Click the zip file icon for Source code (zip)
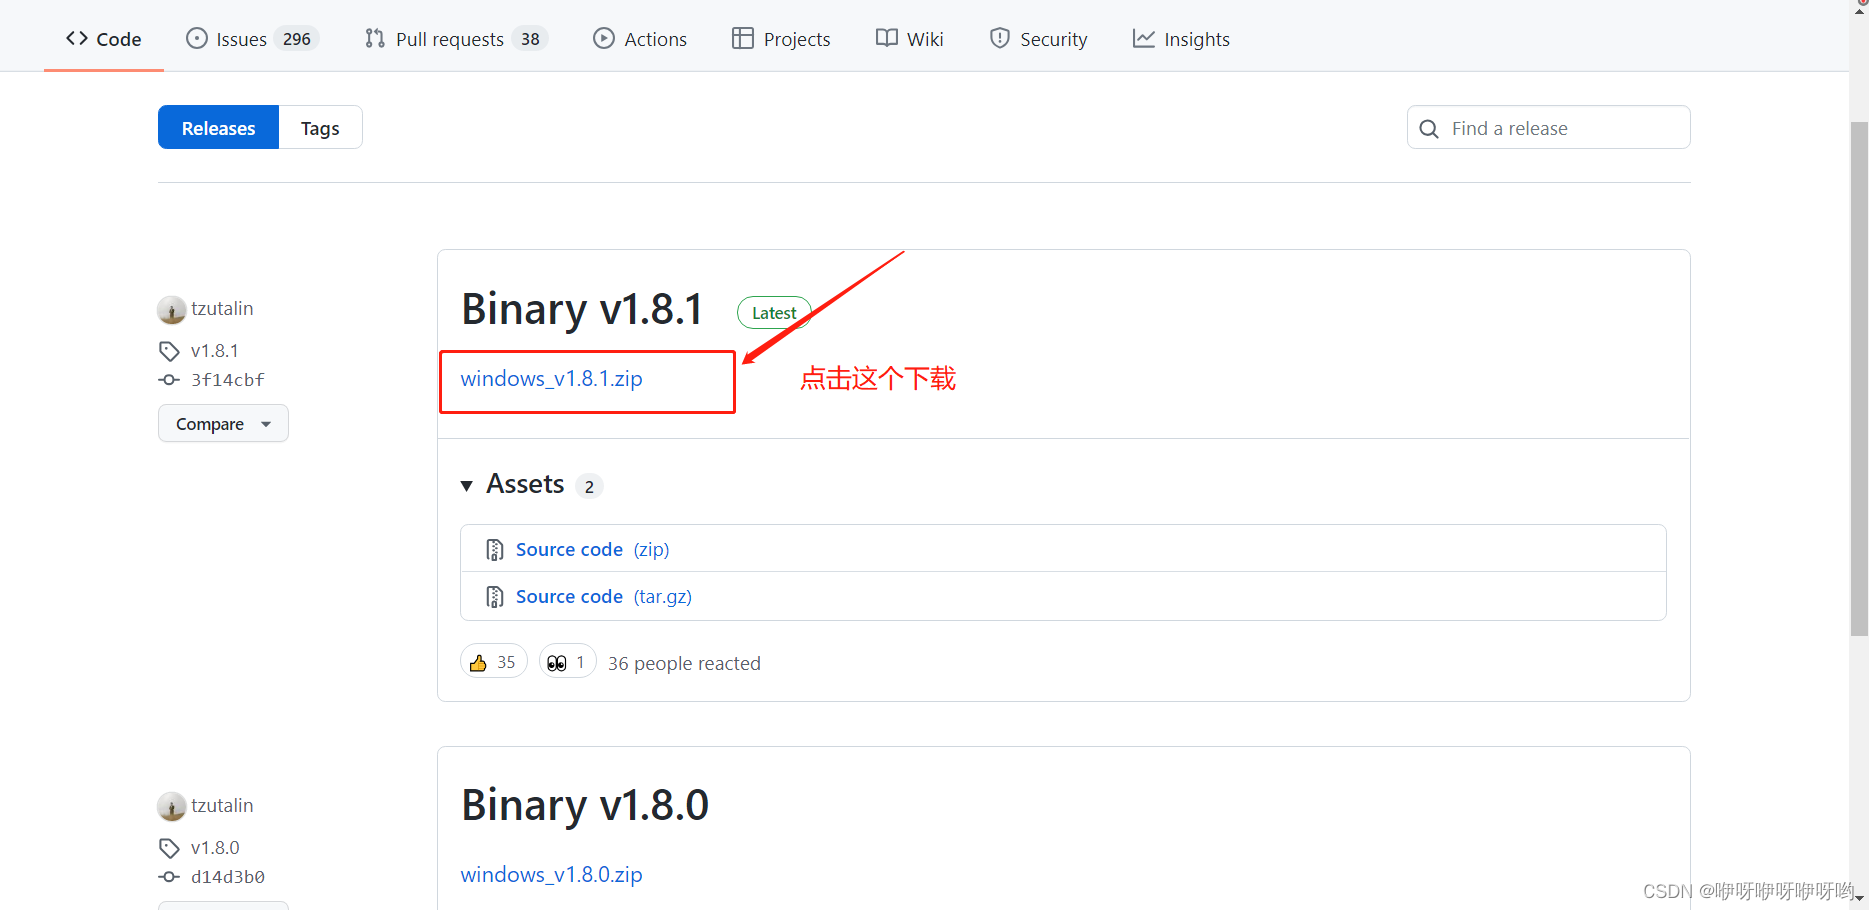 click(494, 550)
